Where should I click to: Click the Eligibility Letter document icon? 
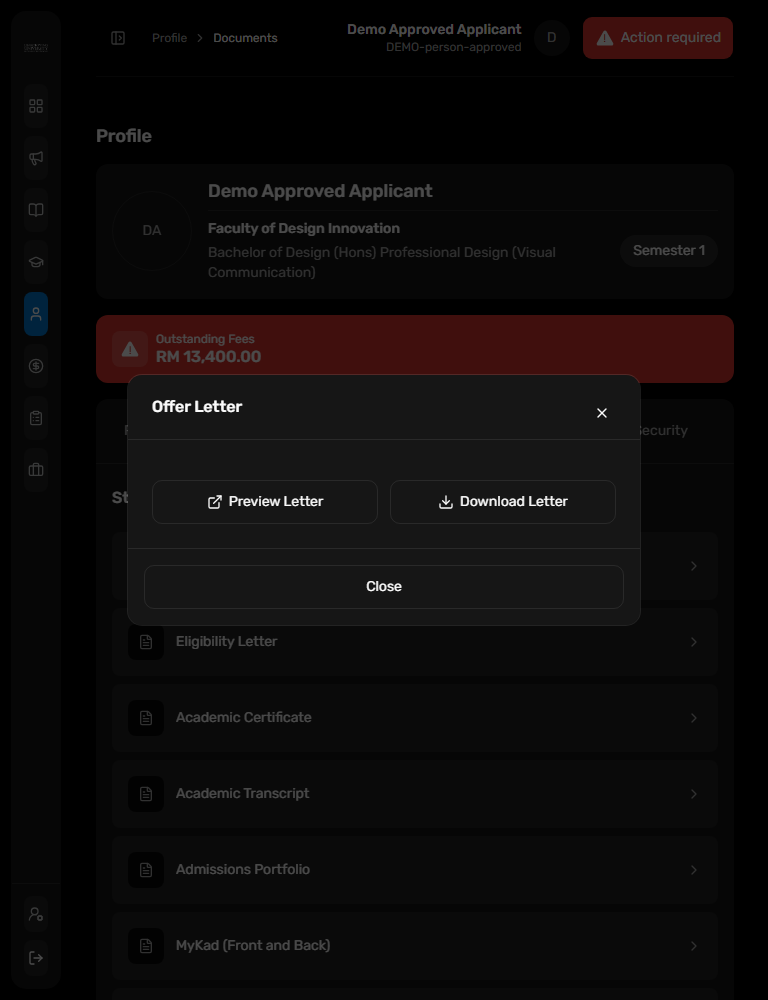[x=146, y=642]
